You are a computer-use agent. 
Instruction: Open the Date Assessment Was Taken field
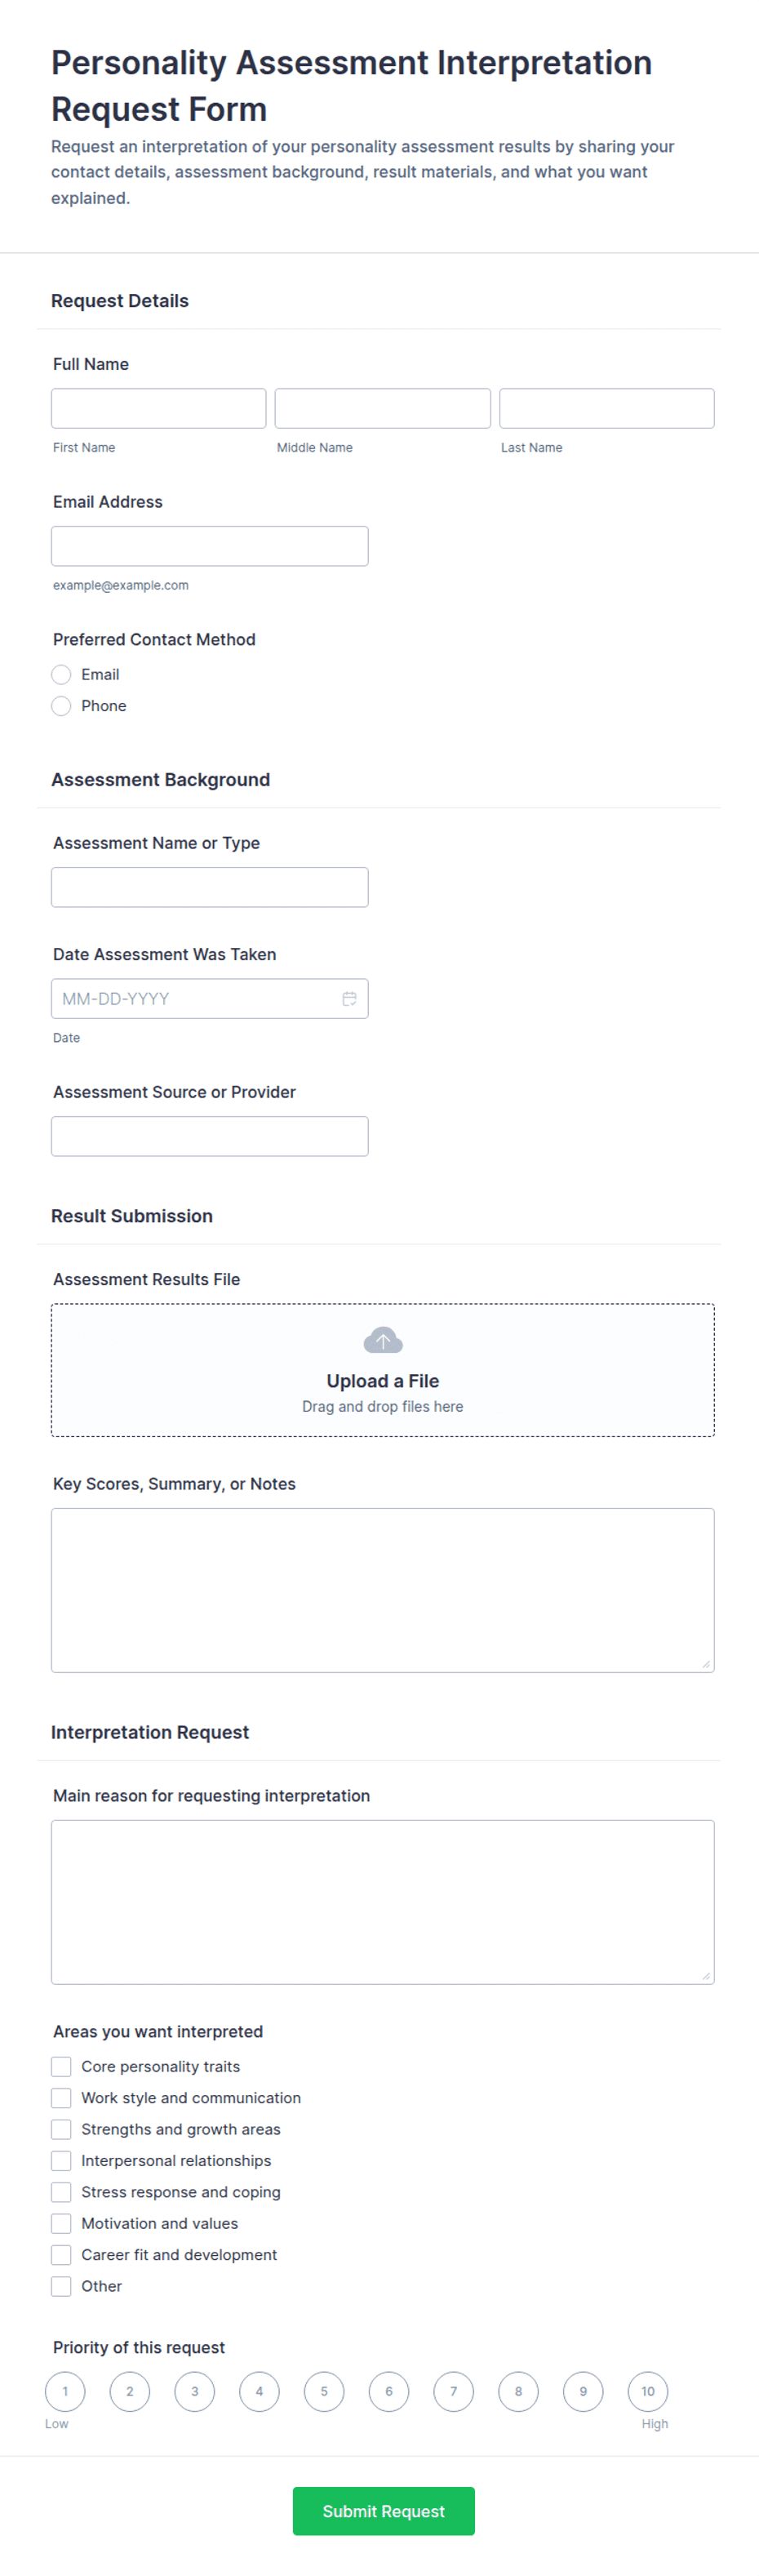210,998
